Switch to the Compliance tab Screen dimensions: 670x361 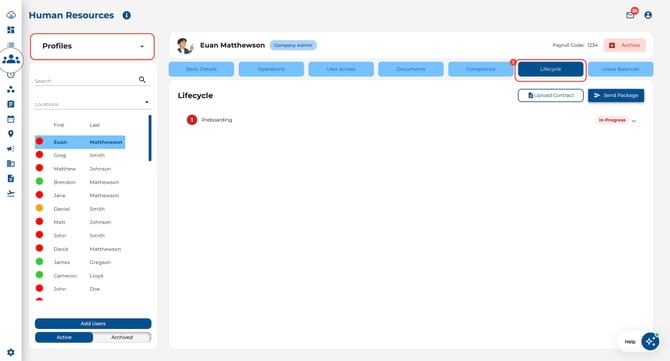tap(481, 69)
